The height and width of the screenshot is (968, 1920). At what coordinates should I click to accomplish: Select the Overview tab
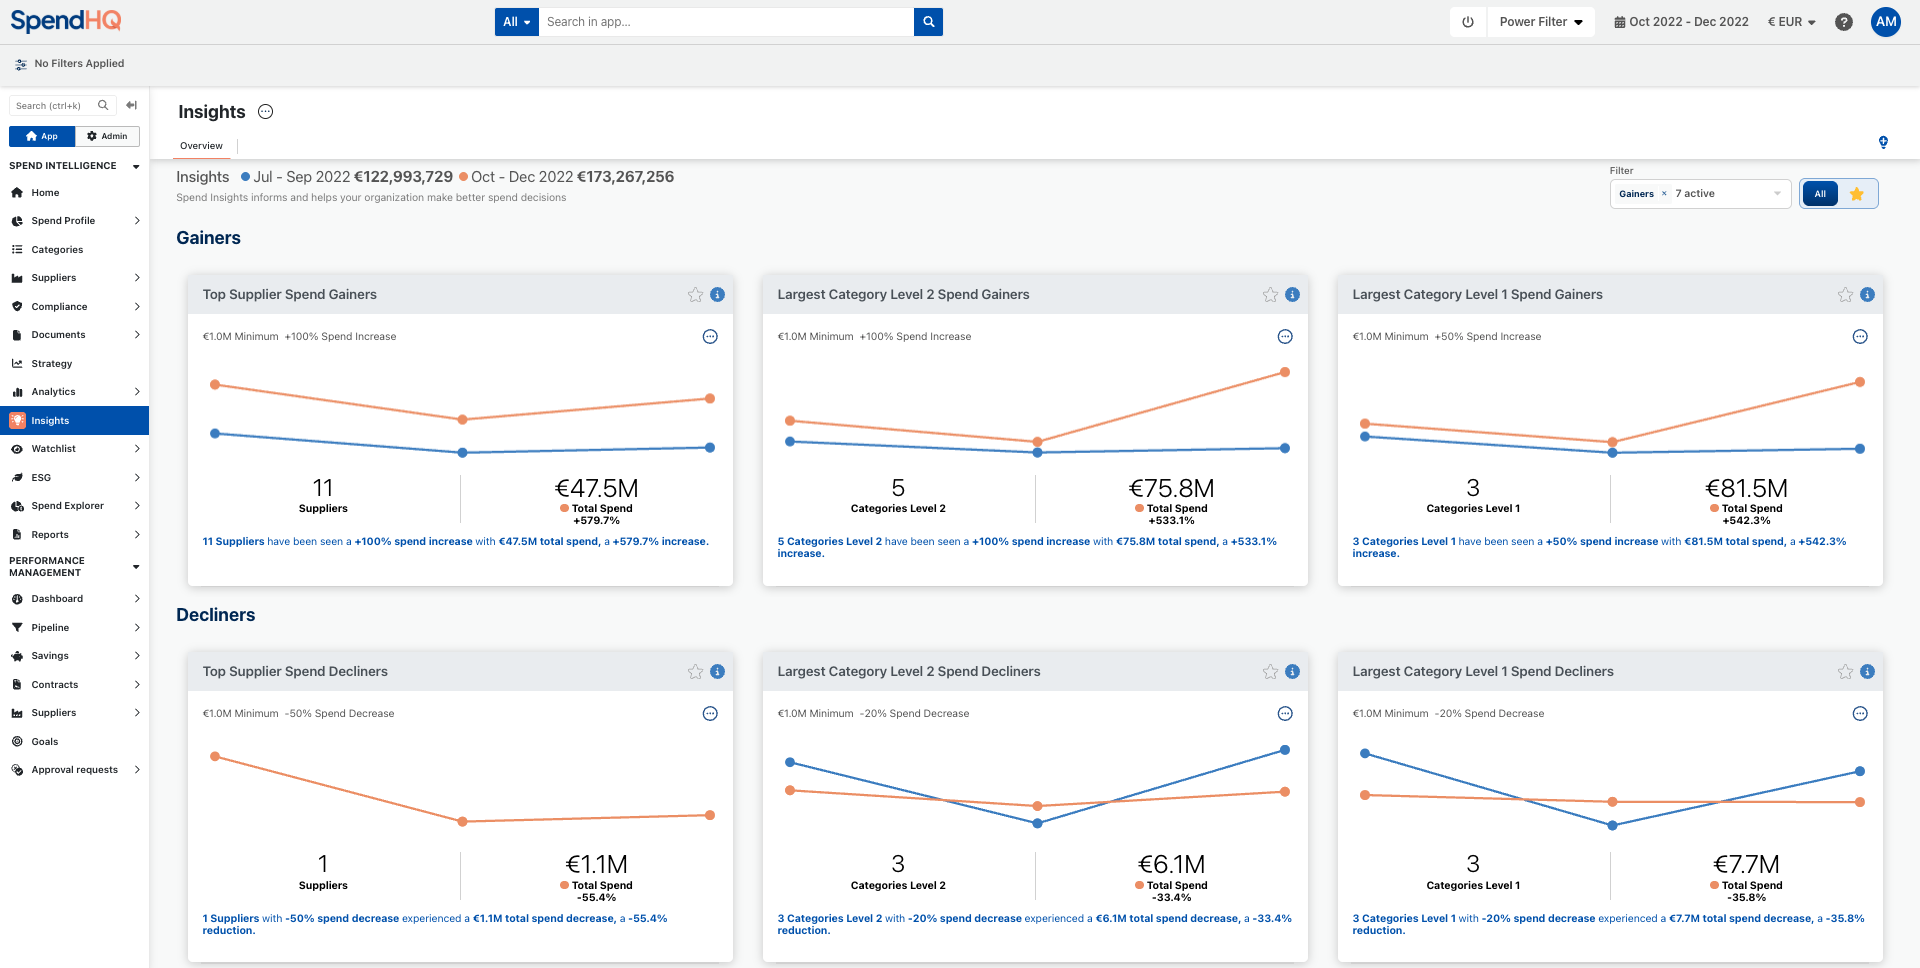pos(201,146)
